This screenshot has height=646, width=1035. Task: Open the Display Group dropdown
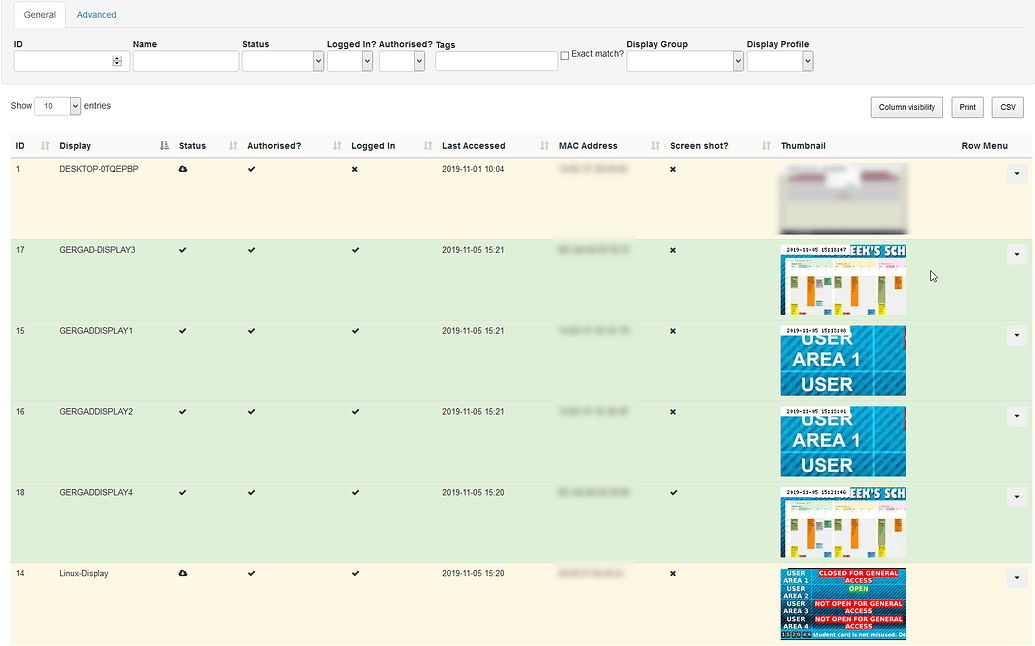click(x=685, y=61)
